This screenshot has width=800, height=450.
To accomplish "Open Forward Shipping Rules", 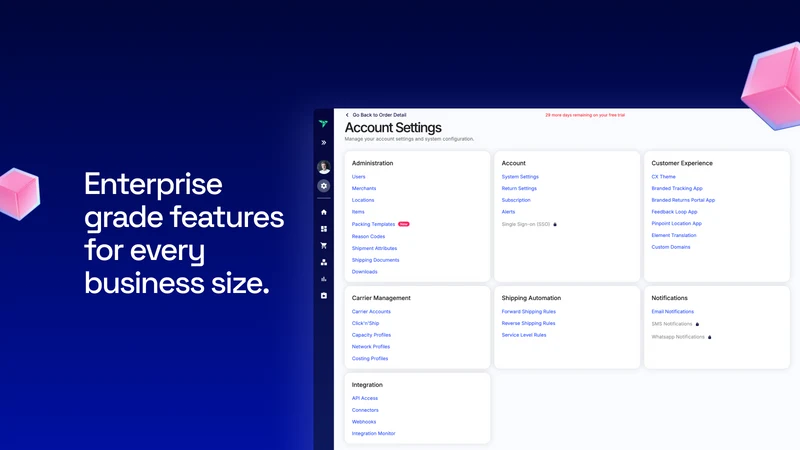I will 529,311.
